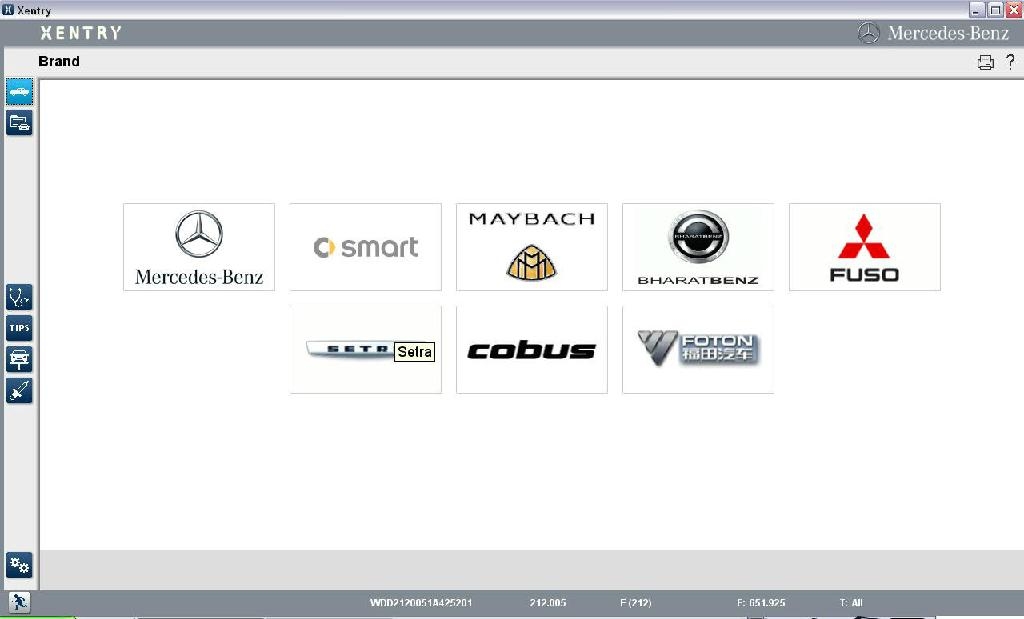The height and width of the screenshot is (619, 1024).
Task: Click the XENTRY logo in the header
Action: pos(81,33)
